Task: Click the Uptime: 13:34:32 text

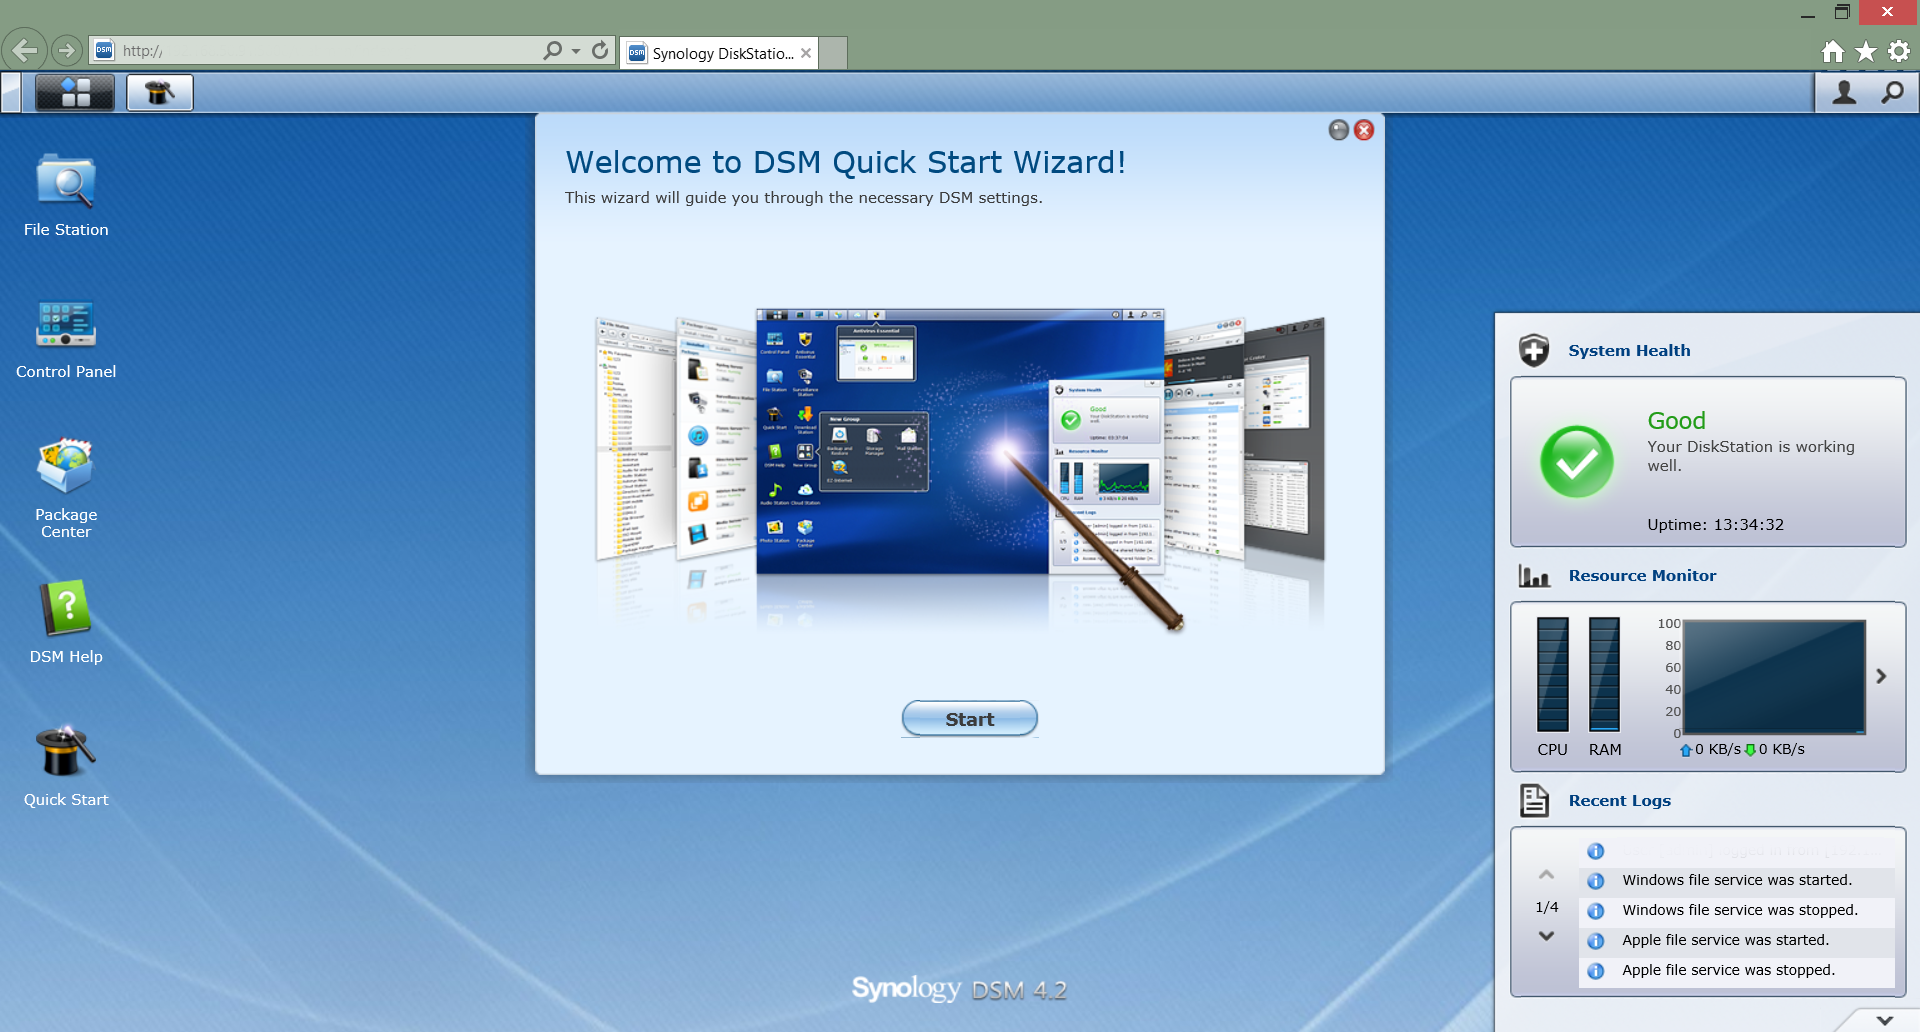Action: (1715, 525)
